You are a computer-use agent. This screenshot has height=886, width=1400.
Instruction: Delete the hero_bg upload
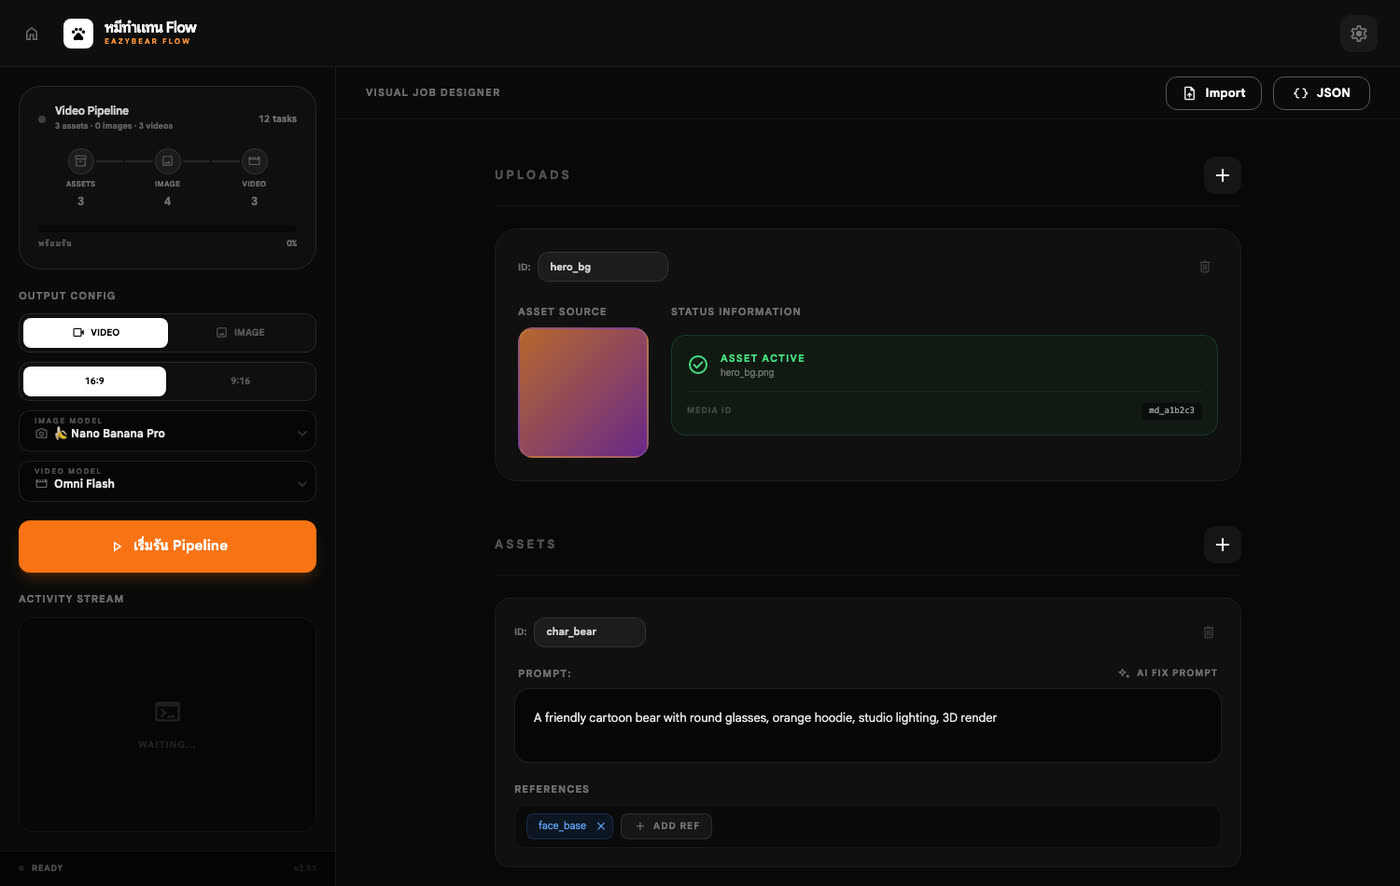click(1204, 267)
